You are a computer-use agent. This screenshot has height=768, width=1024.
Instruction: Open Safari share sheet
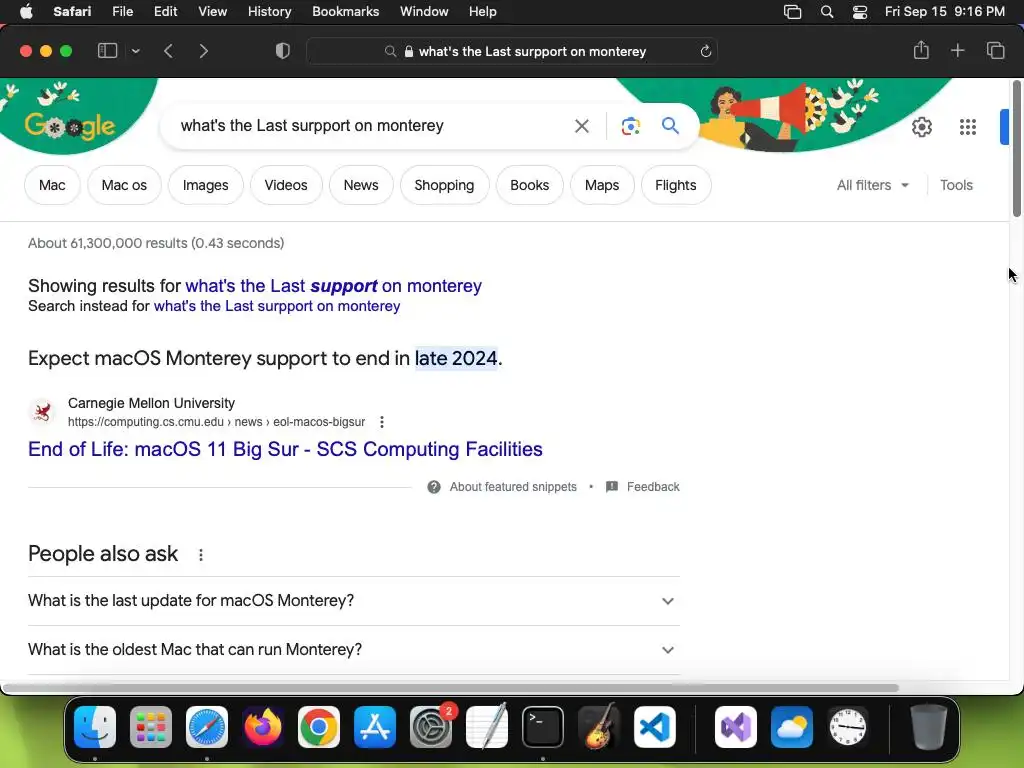(x=921, y=50)
